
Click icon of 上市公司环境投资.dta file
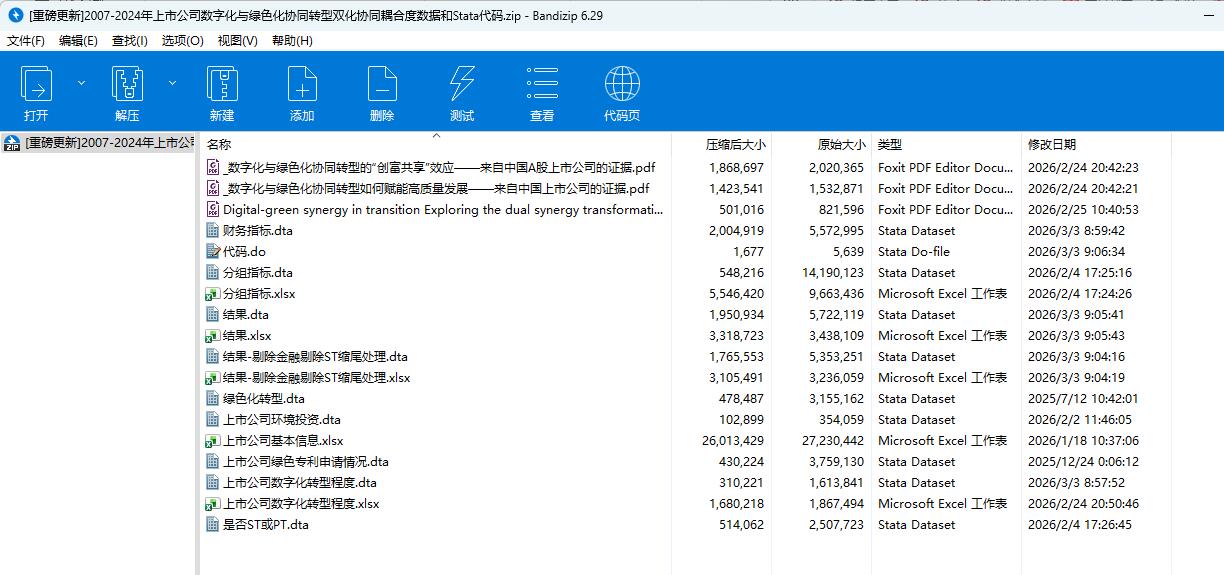212,419
